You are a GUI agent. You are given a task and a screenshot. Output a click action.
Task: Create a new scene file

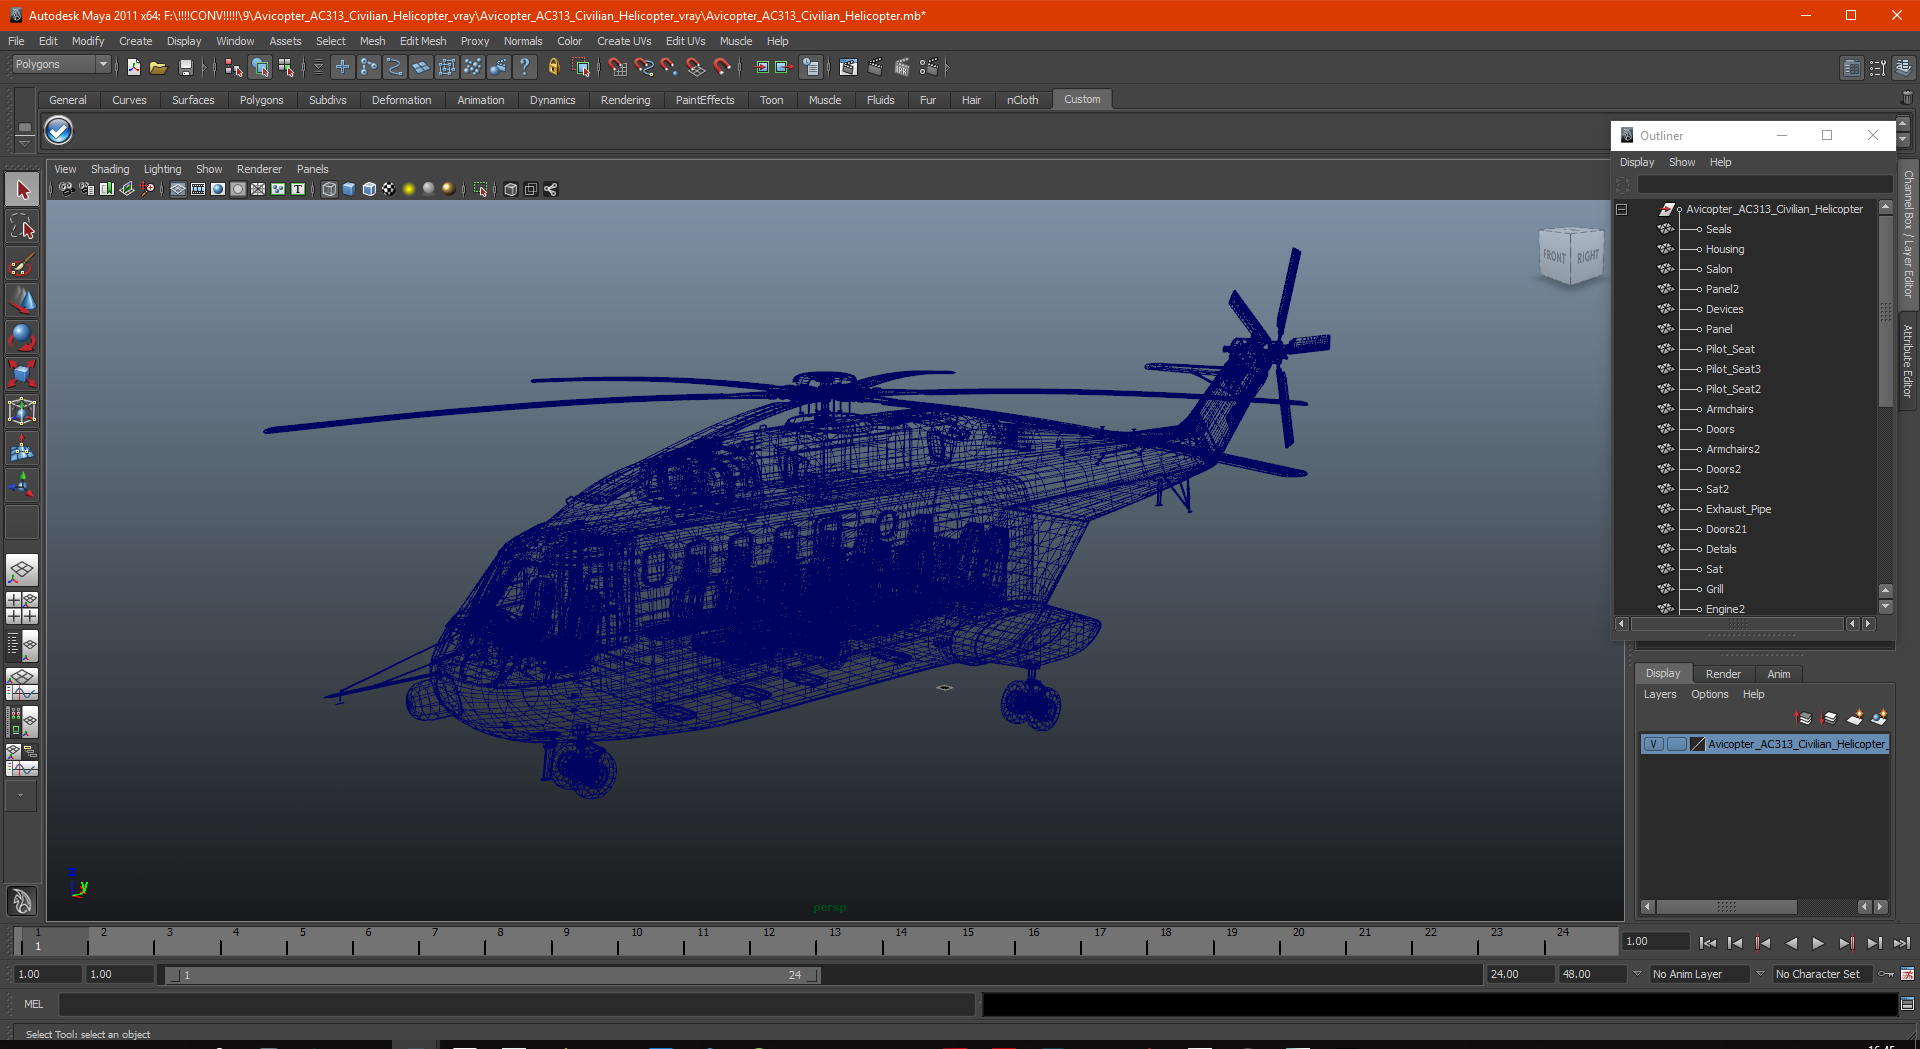pos(134,67)
